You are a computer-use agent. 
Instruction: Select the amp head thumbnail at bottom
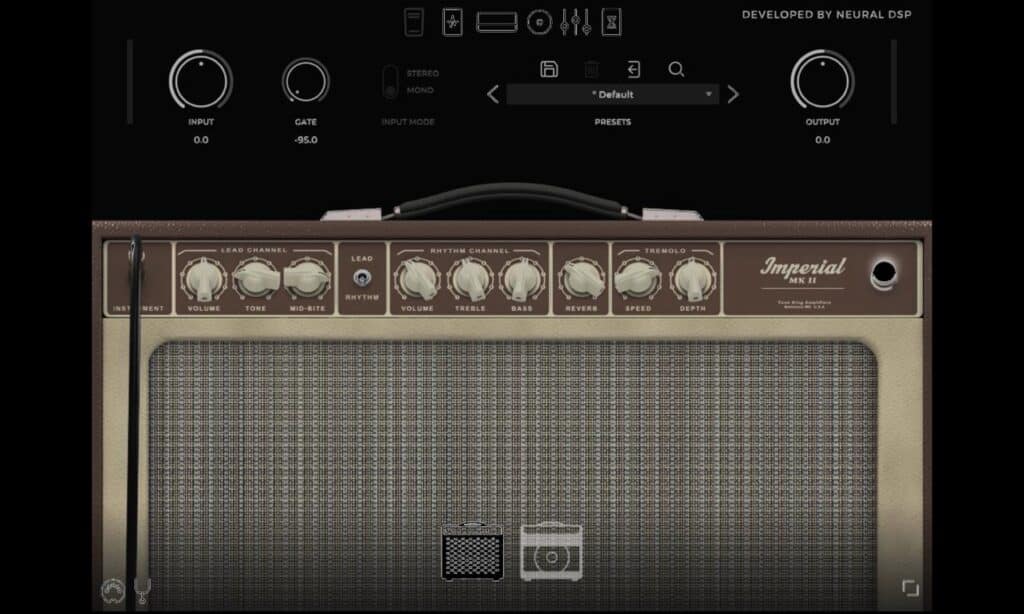click(x=473, y=552)
